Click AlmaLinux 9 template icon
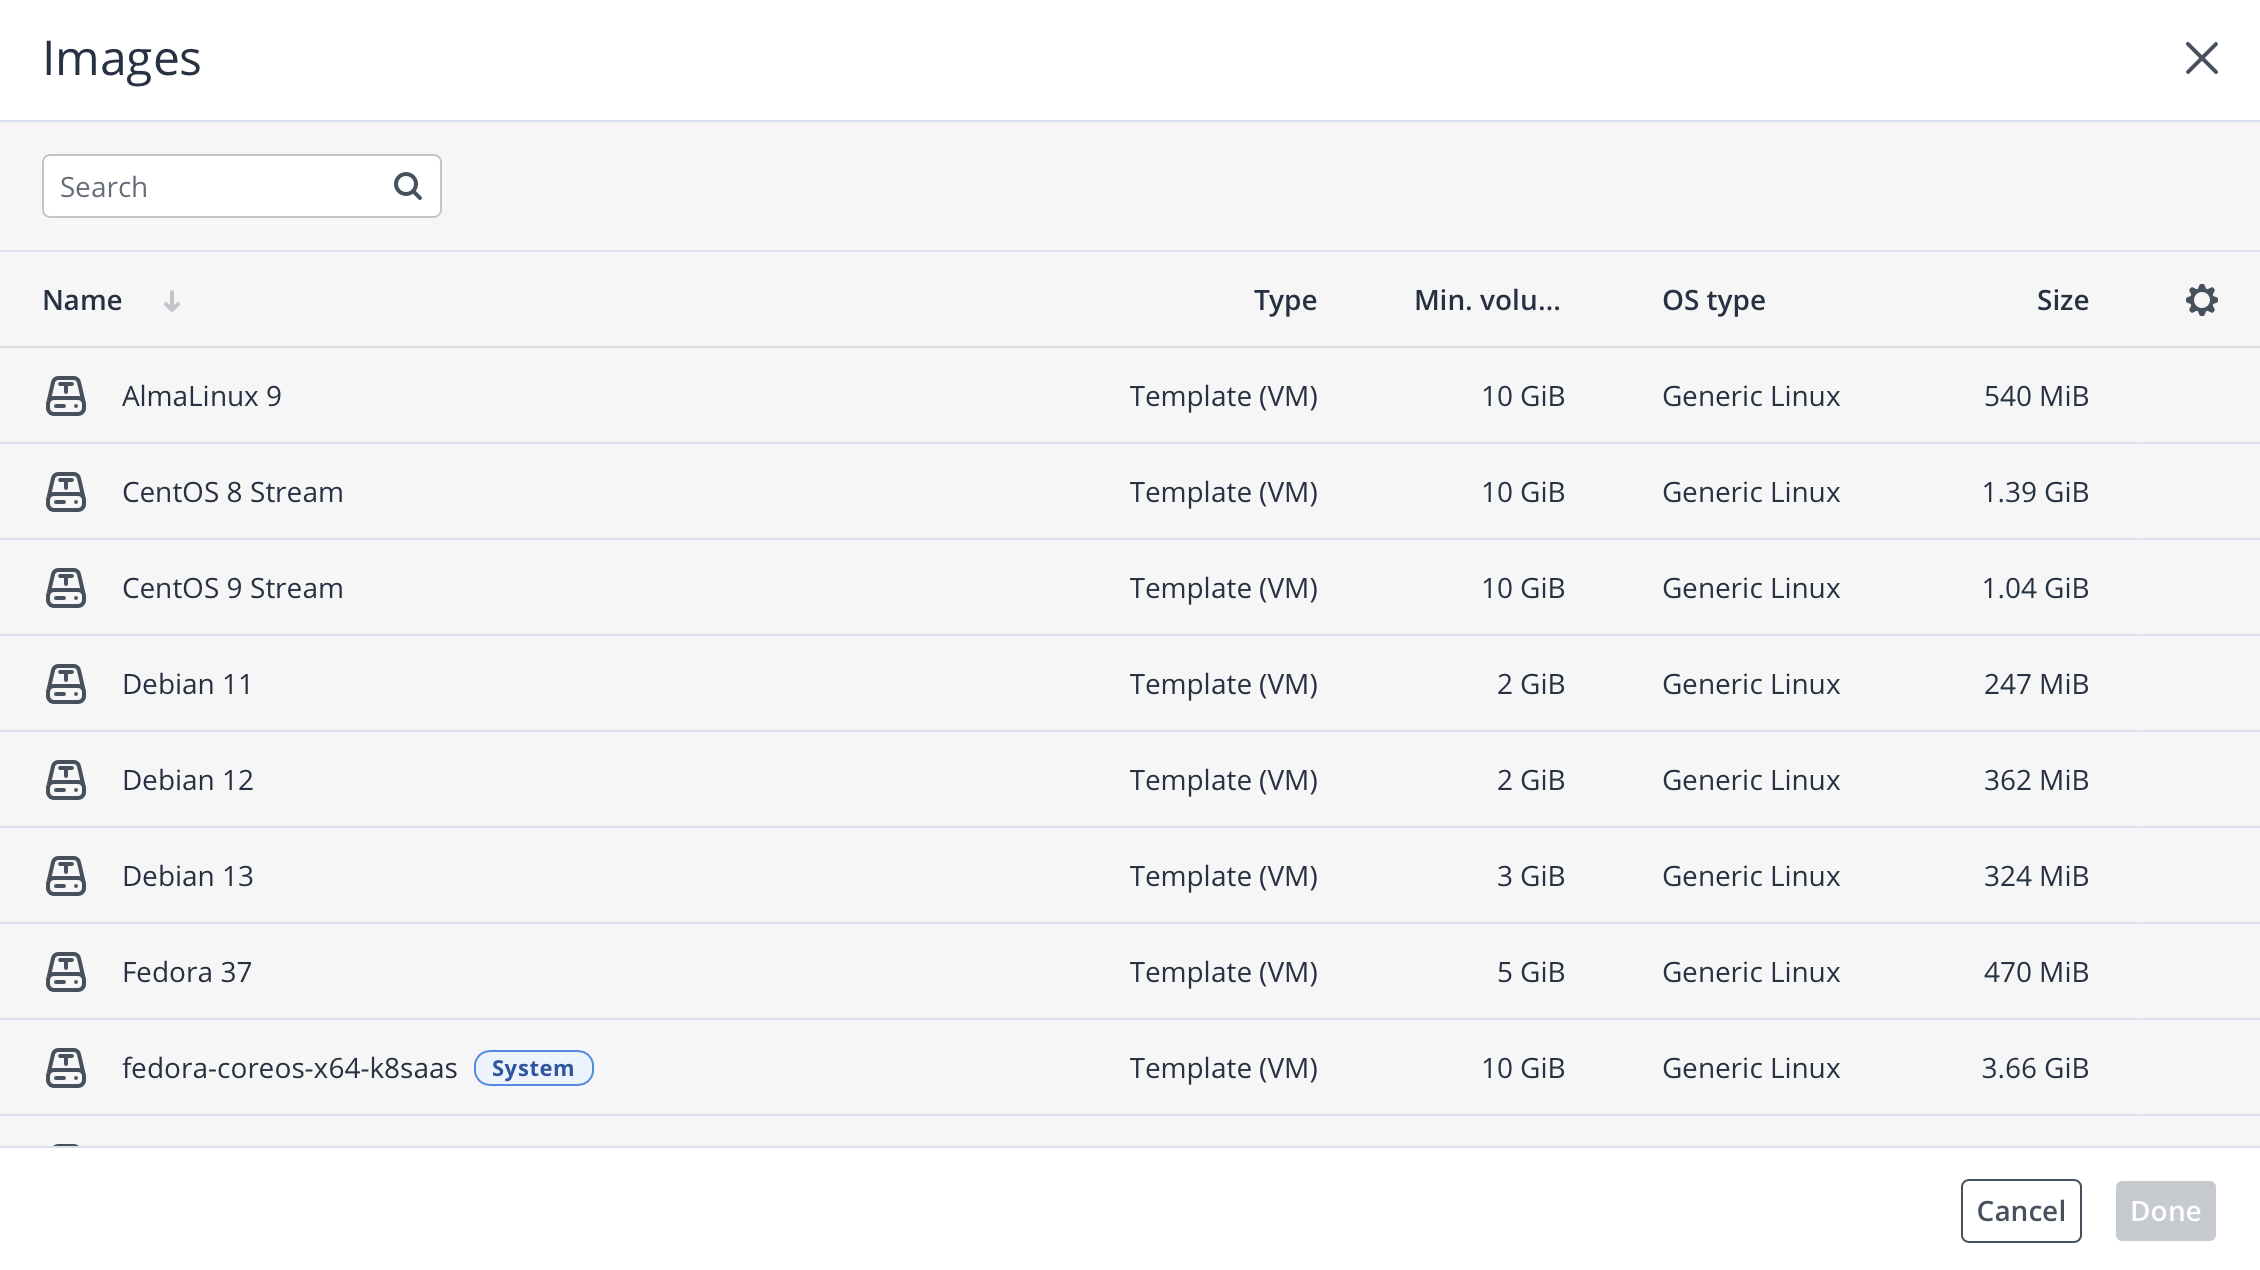2260x1270 pixels. point(66,396)
